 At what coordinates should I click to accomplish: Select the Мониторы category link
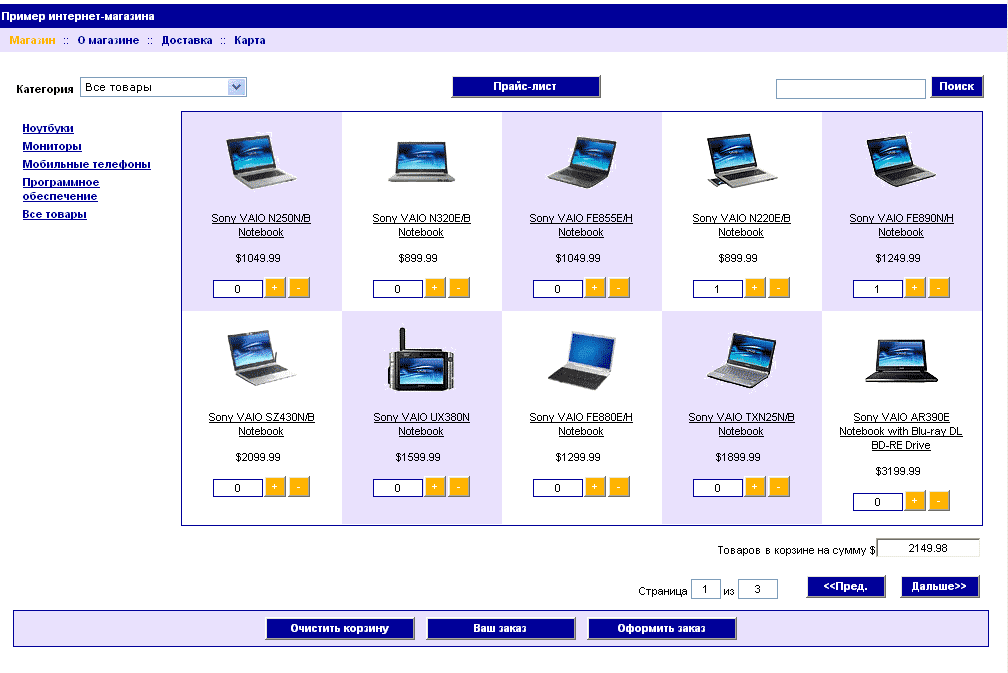click(52, 146)
